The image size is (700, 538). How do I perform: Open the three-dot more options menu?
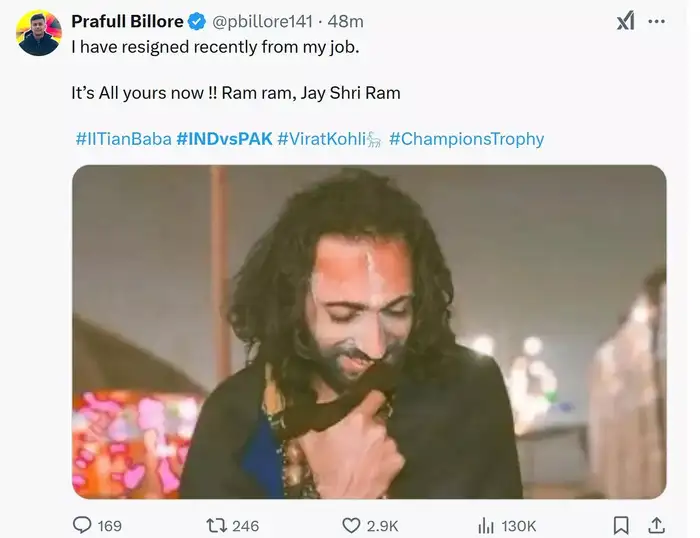656,21
